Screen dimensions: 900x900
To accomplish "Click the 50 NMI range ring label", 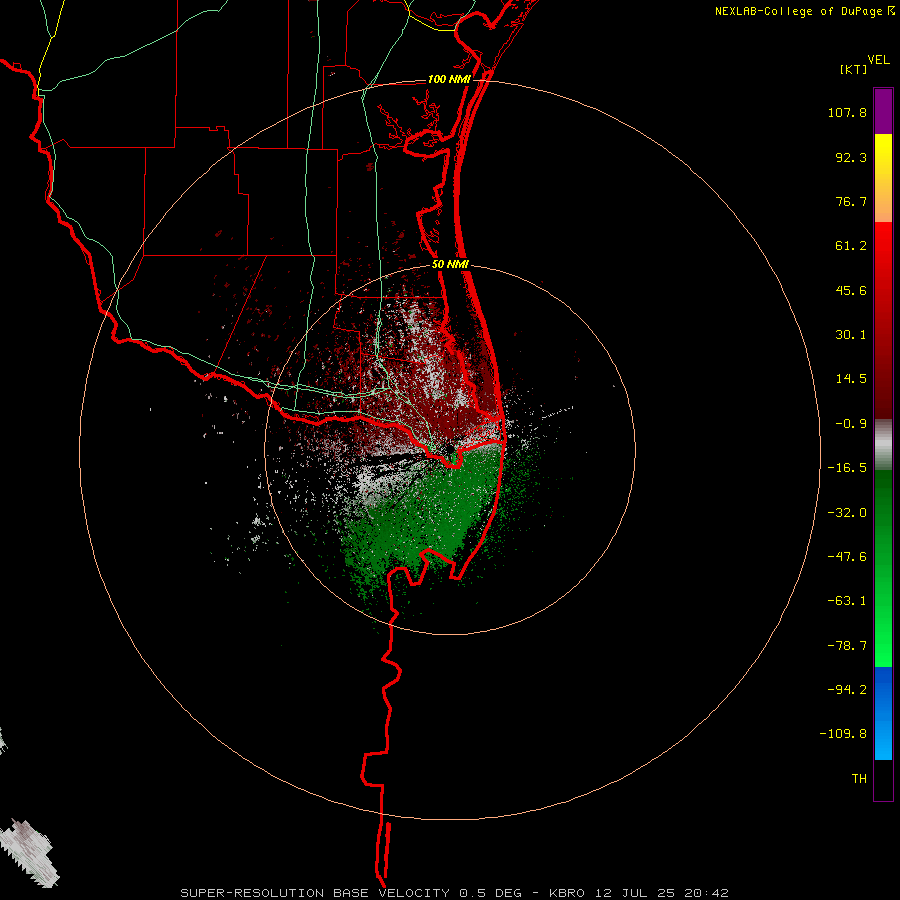I will [450, 264].
